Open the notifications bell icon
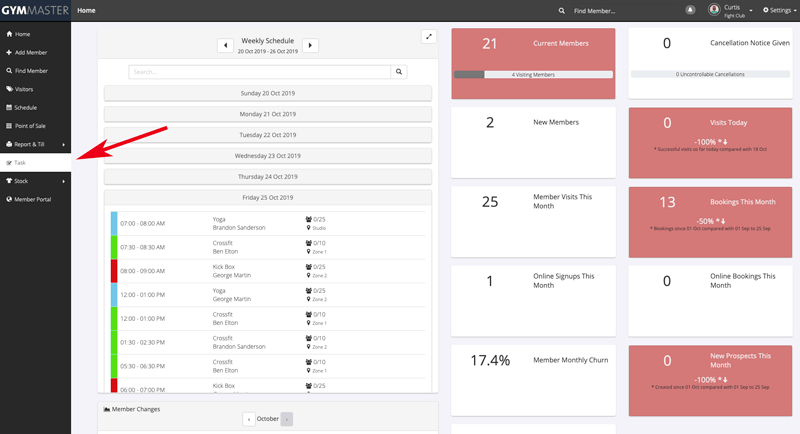 click(690, 10)
